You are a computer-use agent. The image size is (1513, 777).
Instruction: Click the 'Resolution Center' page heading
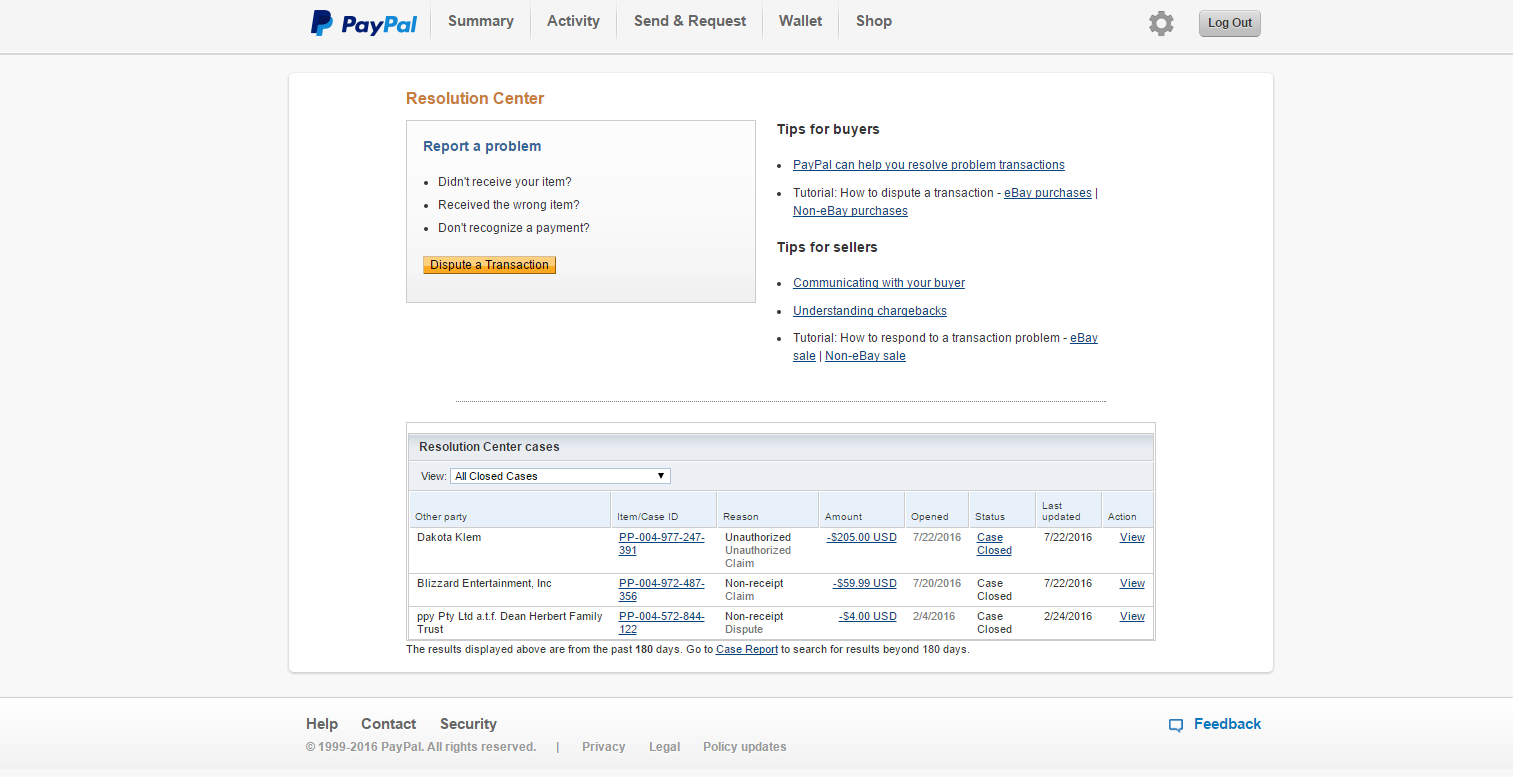pyautogui.click(x=475, y=98)
